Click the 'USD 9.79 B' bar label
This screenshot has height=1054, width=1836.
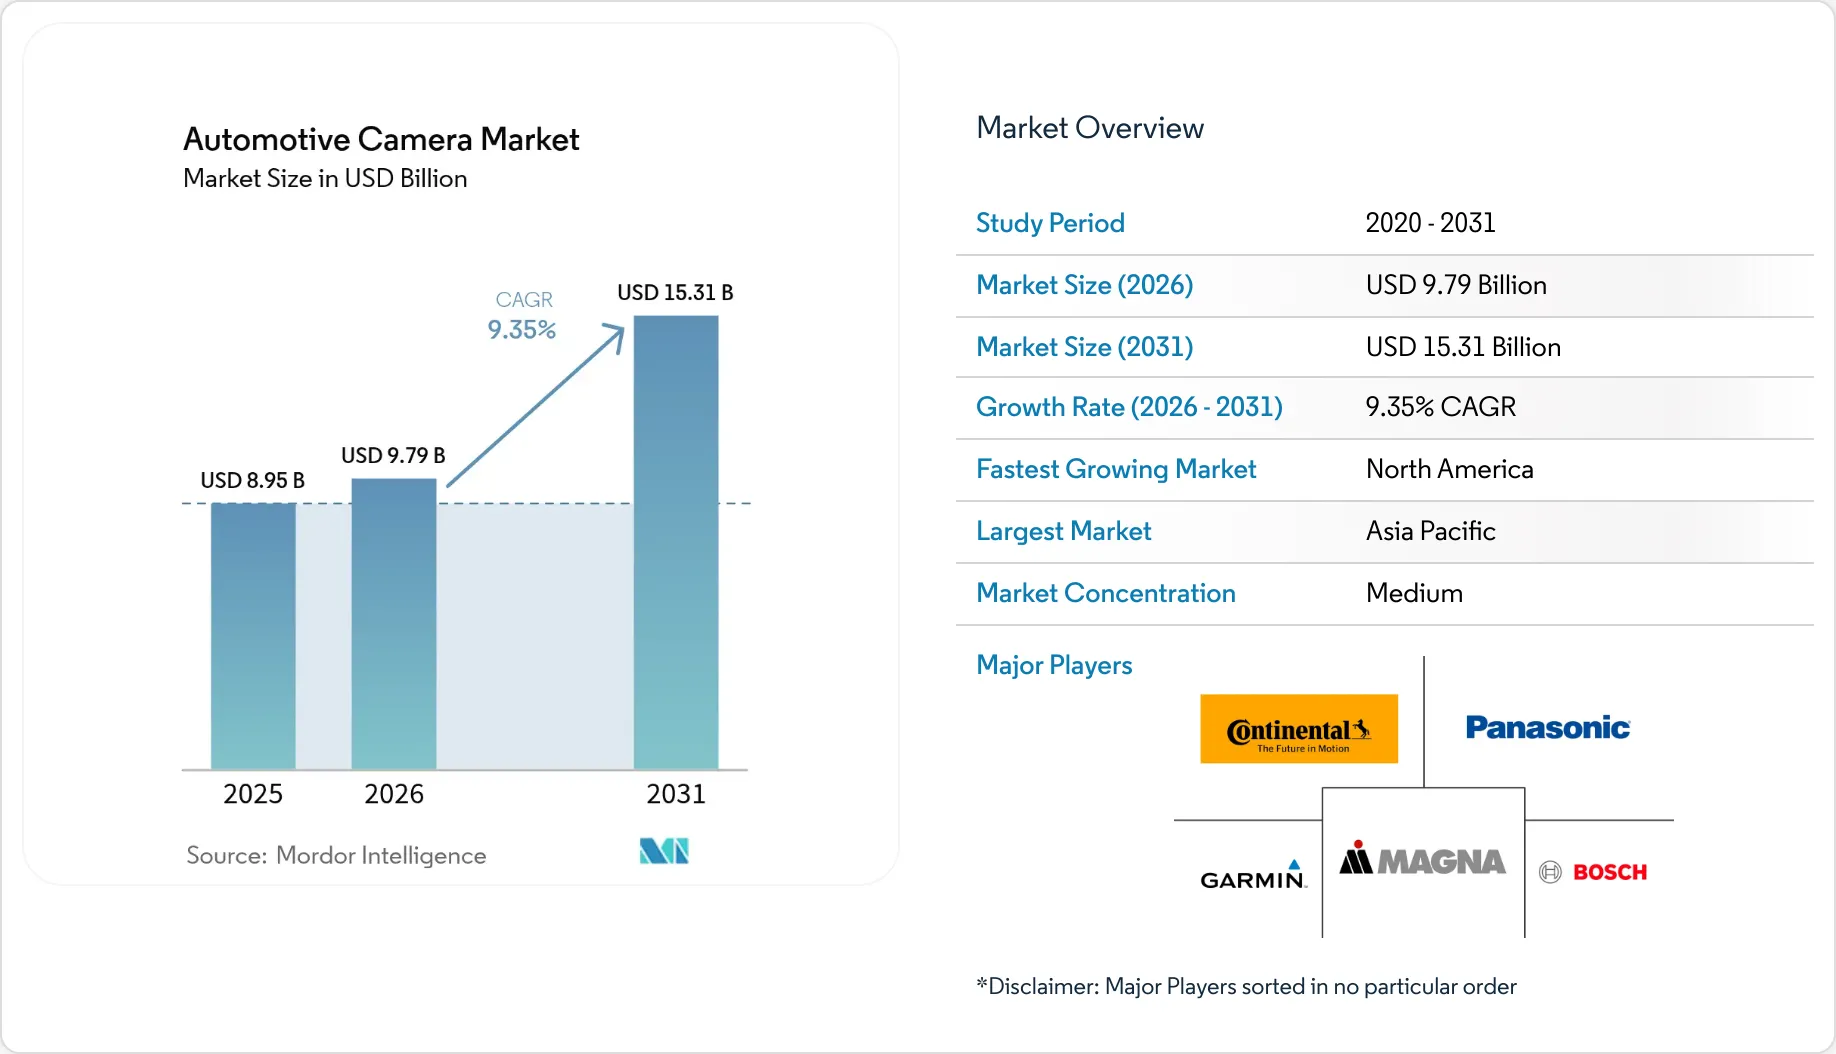393,455
